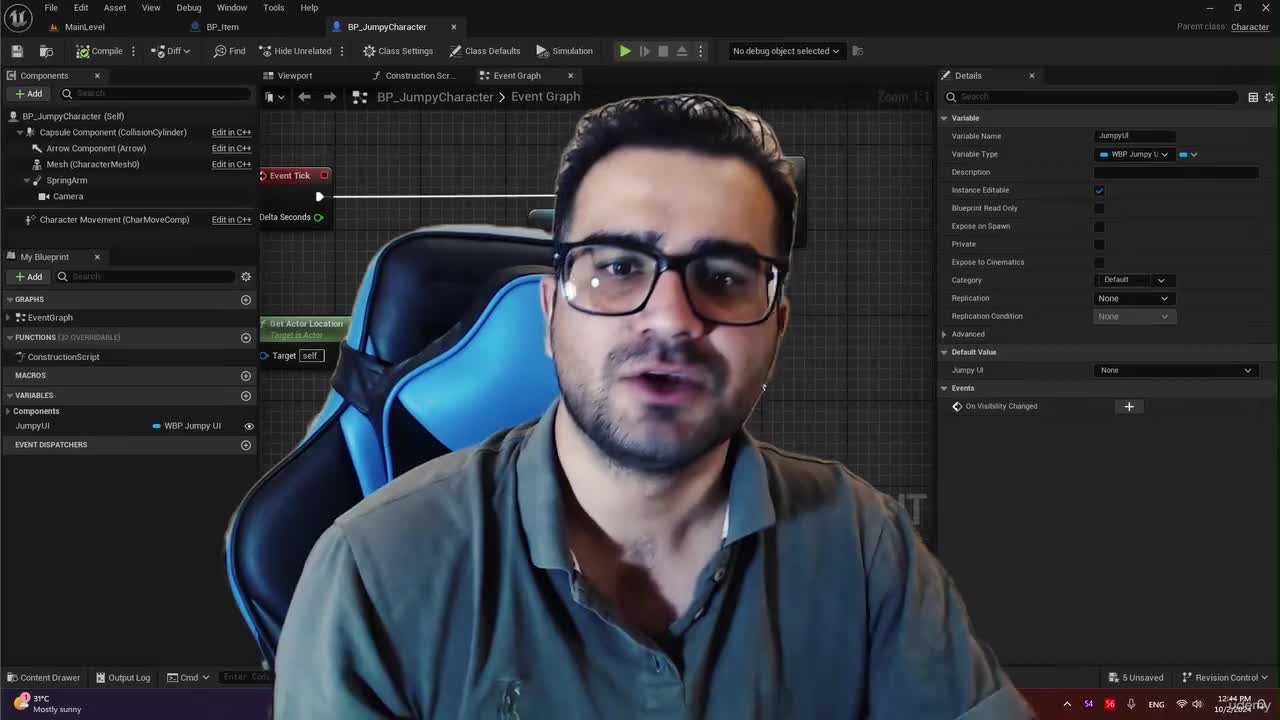Select BP_JumpyCharacter (Self) in the components tree
The width and height of the screenshot is (1280, 720).
coord(73,116)
